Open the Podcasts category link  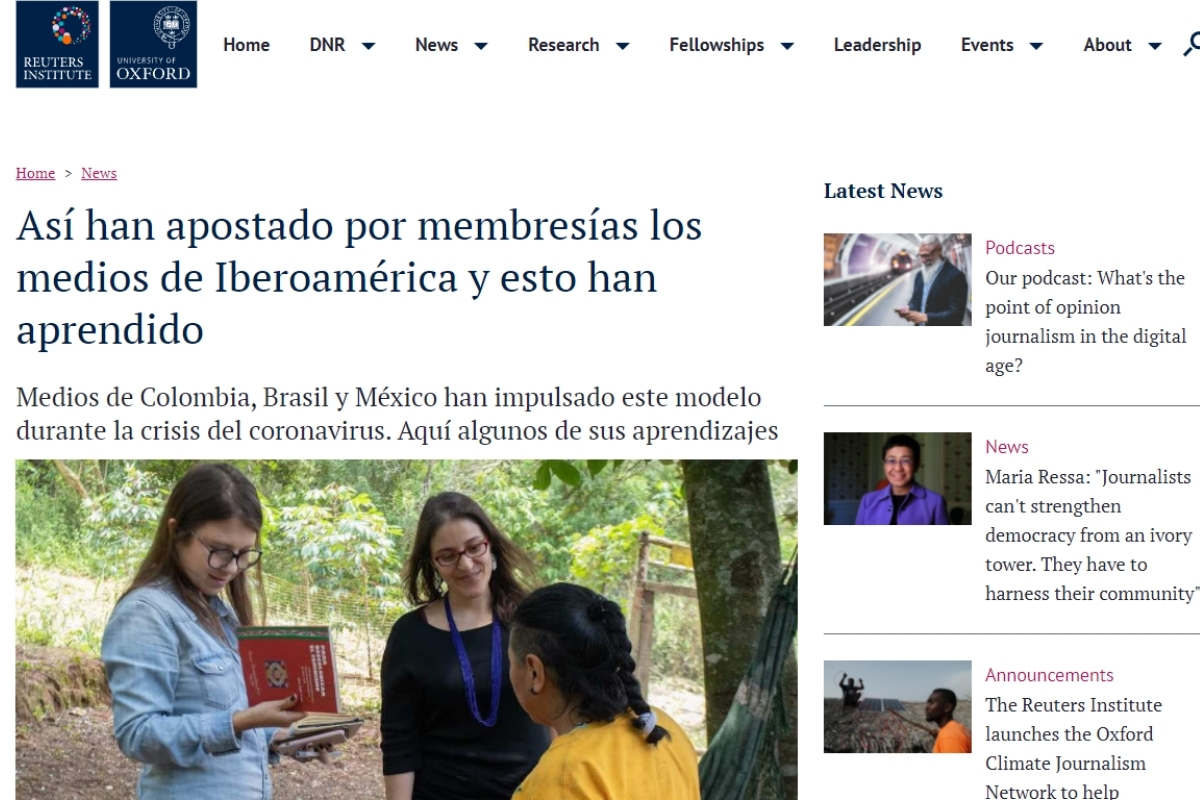pyautogui.click(x=1020, y=248)
